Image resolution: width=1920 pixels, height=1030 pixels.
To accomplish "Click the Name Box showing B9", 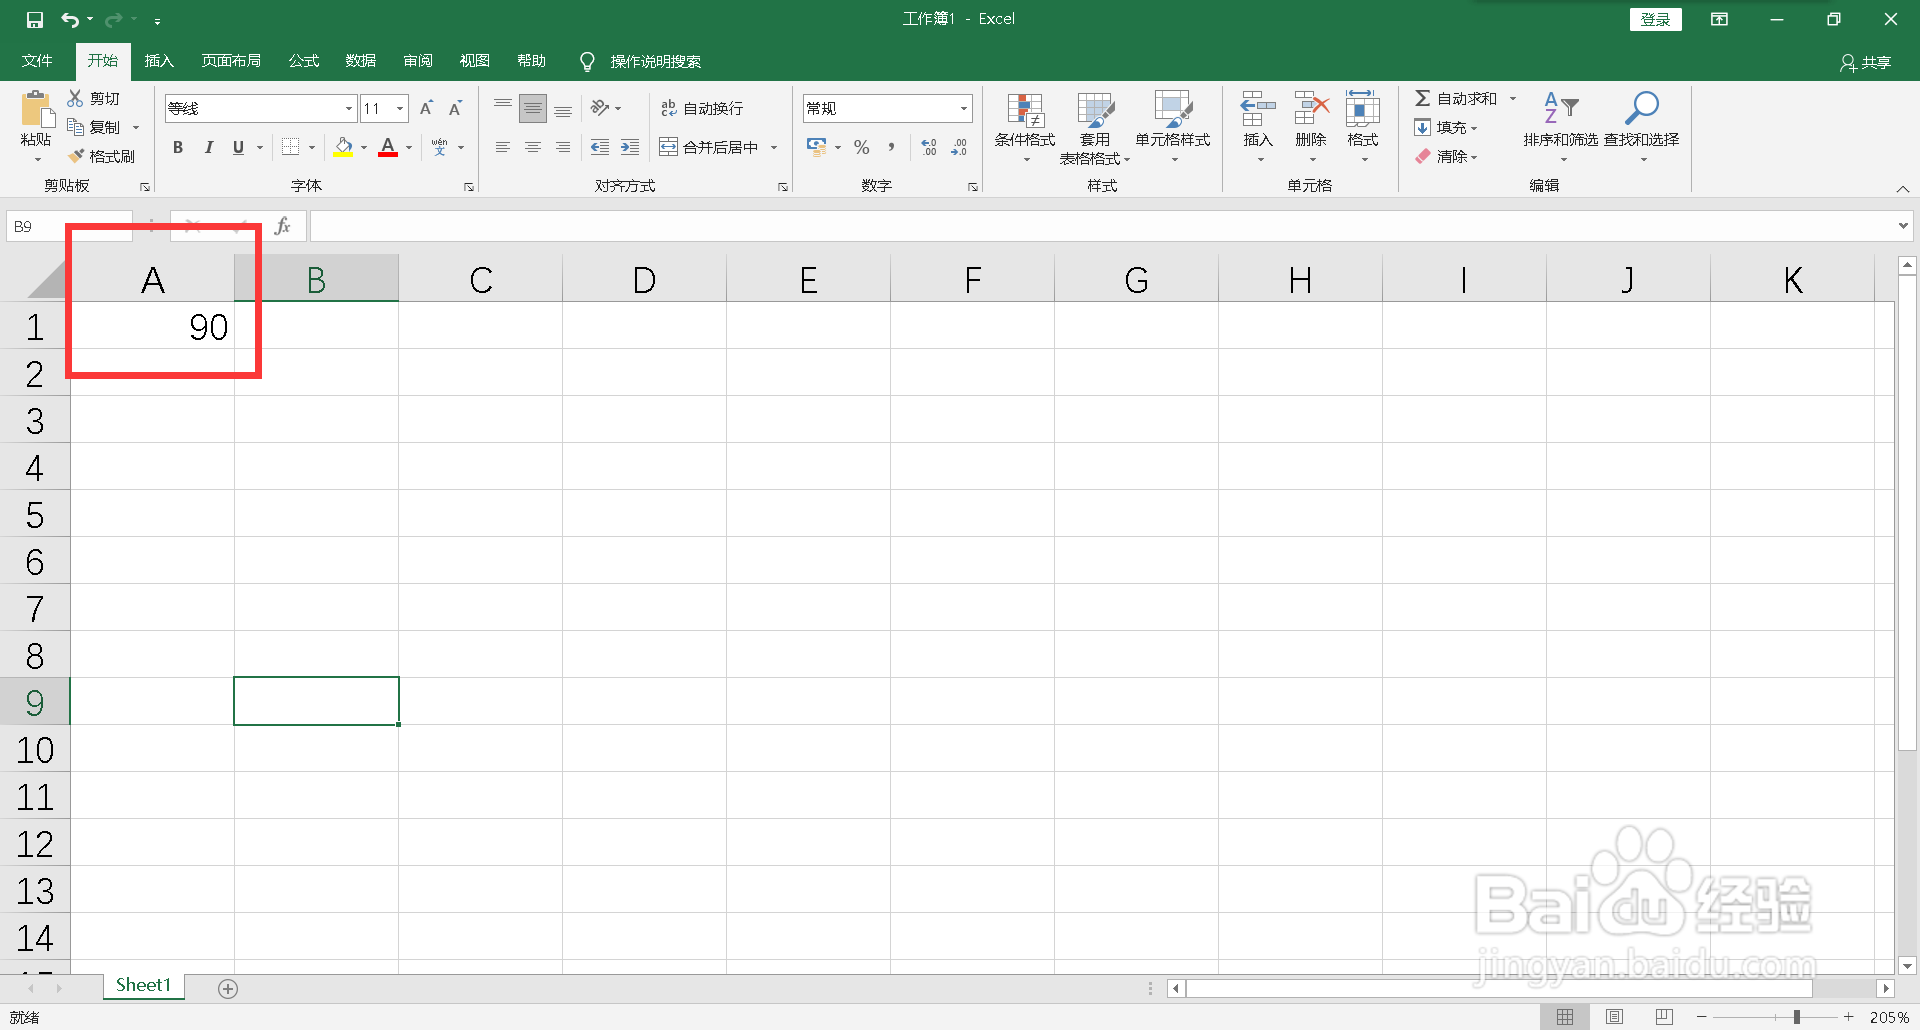I will [x=69, y=226].
